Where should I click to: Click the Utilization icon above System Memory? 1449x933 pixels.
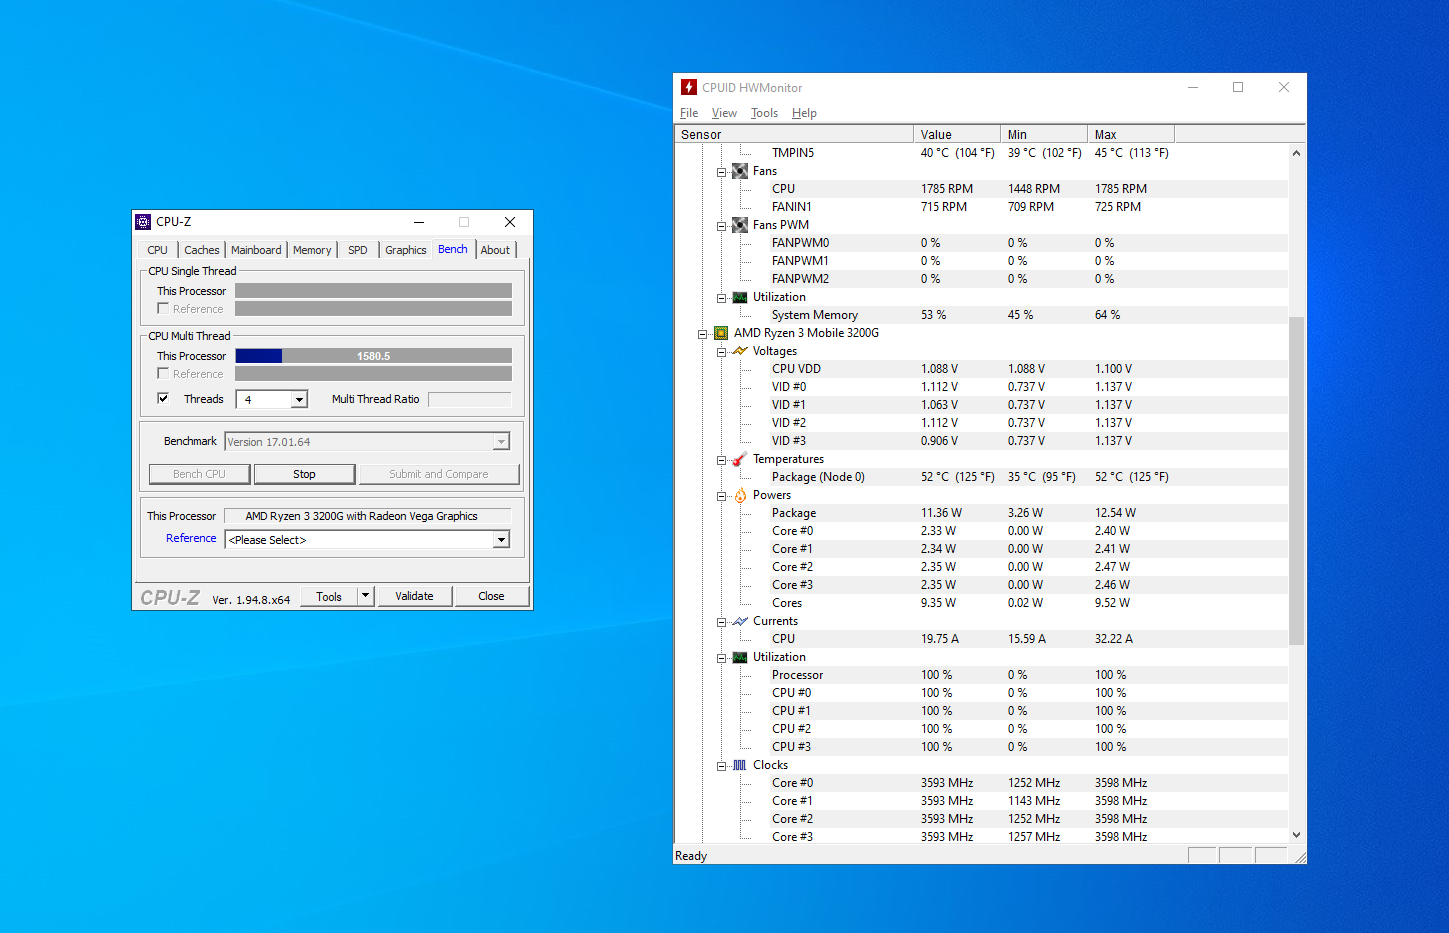pyautogui.click(x=740, y=297)
